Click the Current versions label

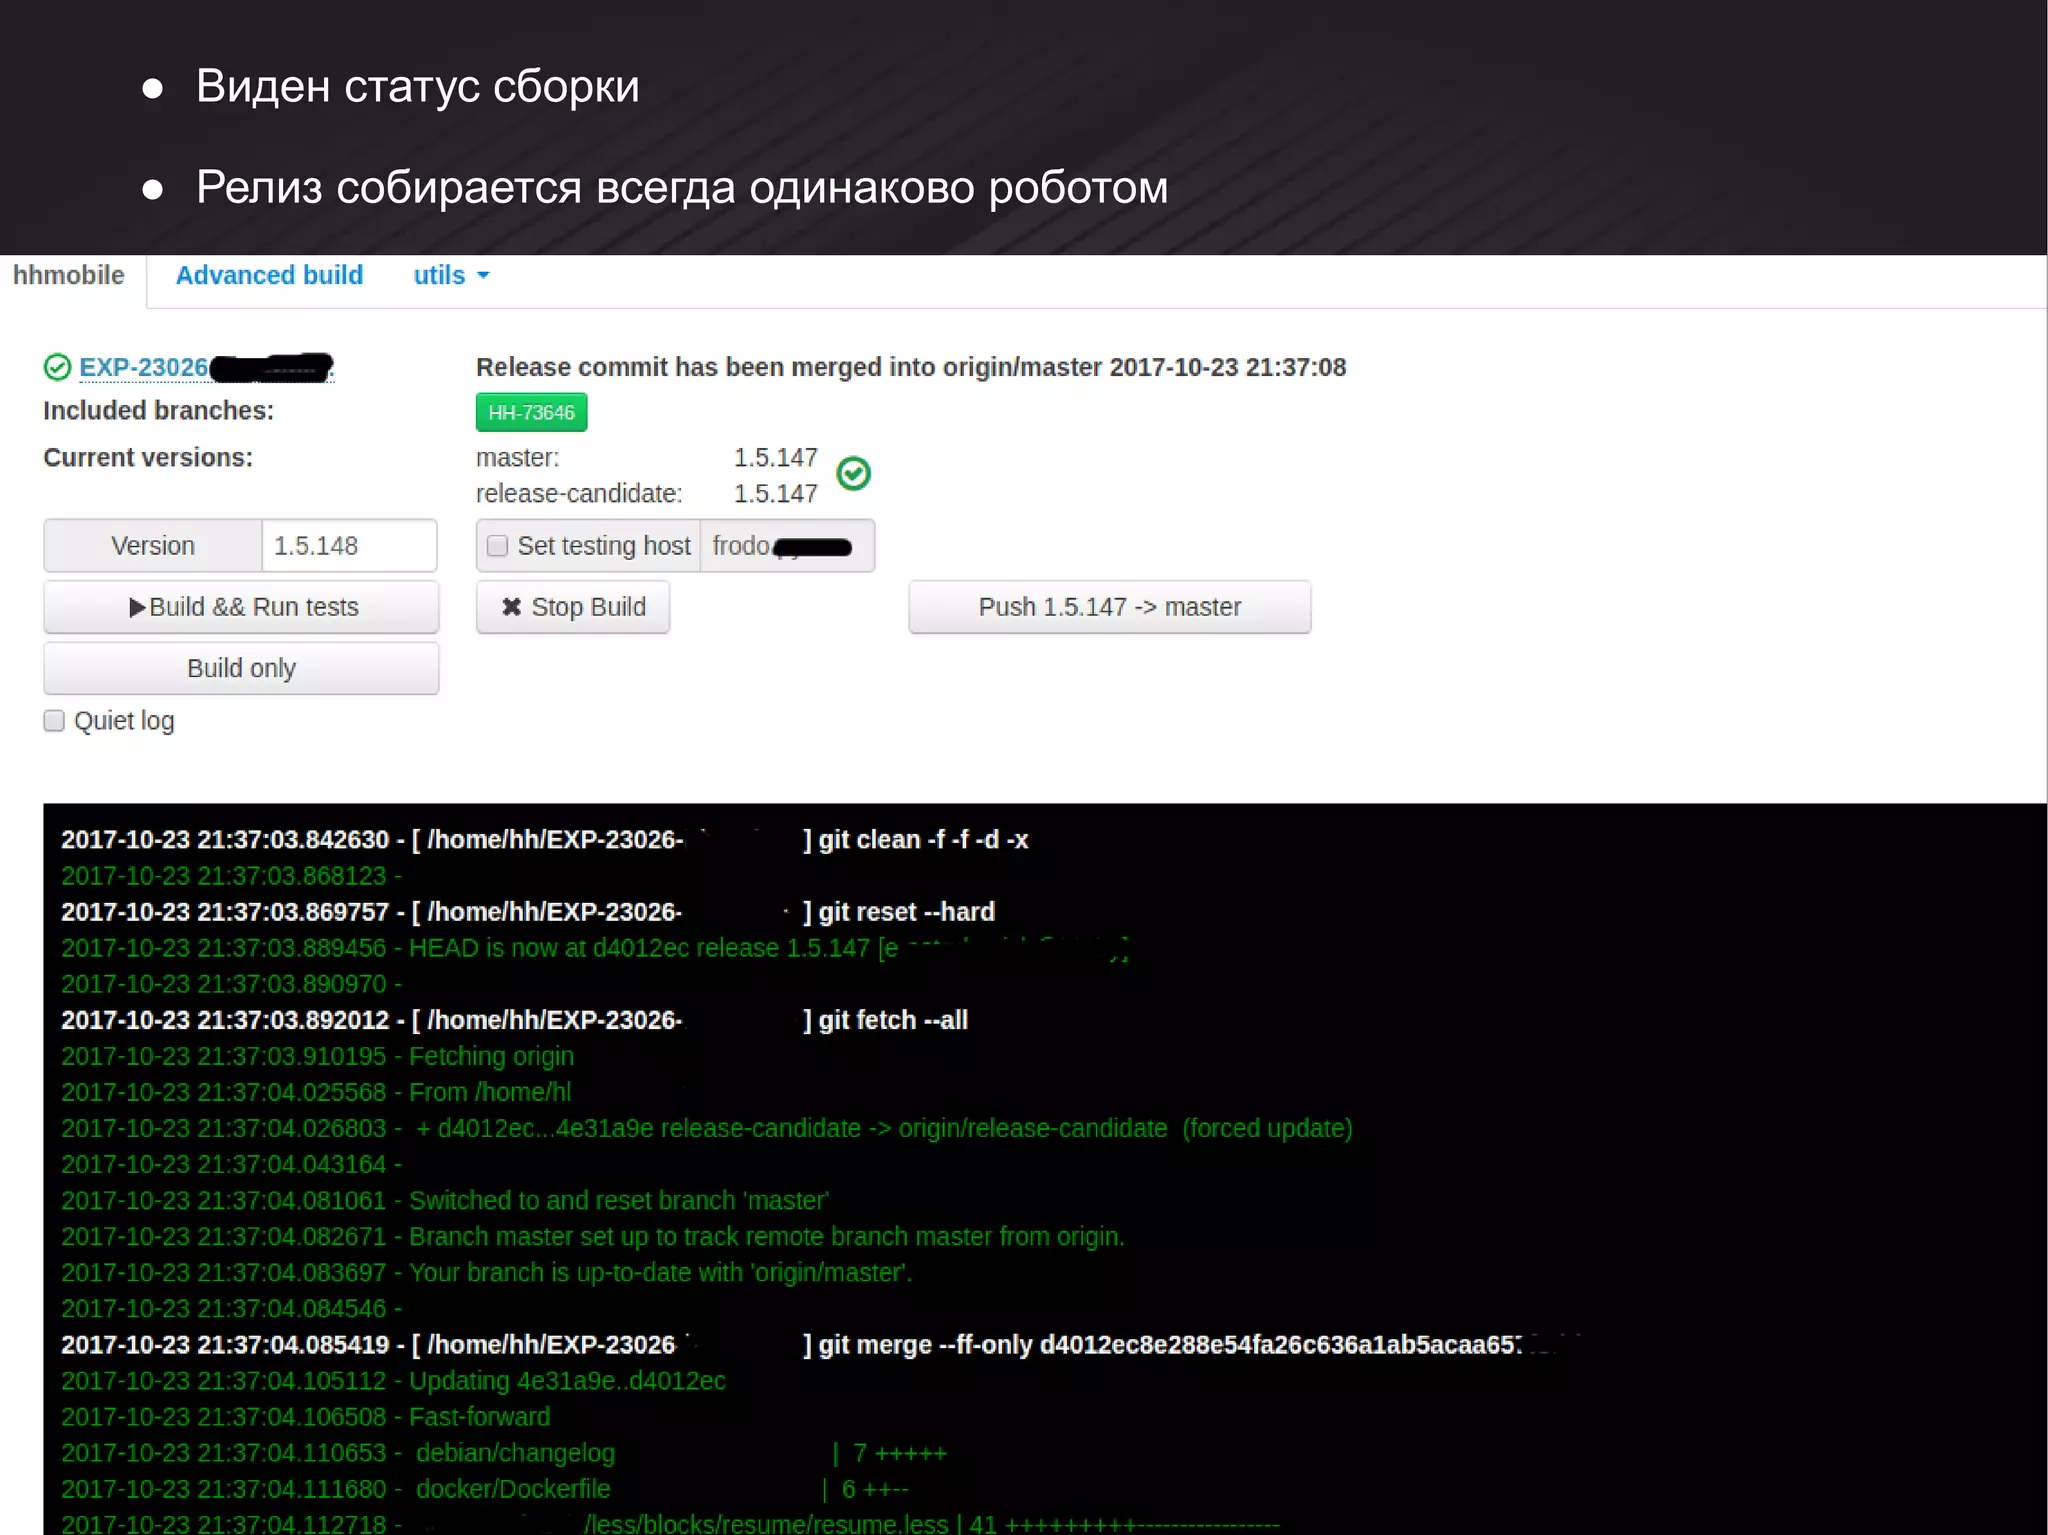point(148,458)
